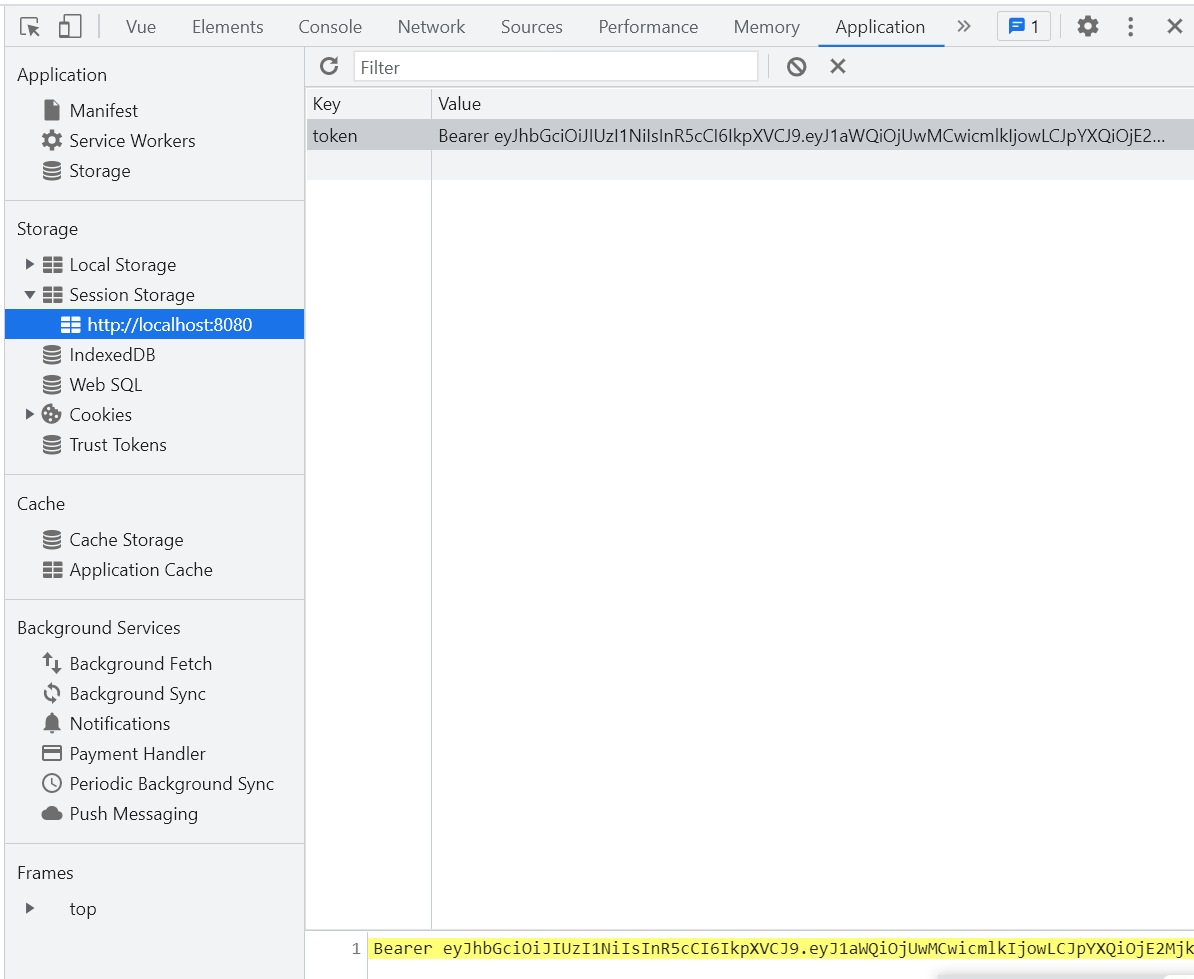Viewport: 1194px width, 979px height.
Task: Collapse the Session Storage tree
Action: click(x=30, y=295)
